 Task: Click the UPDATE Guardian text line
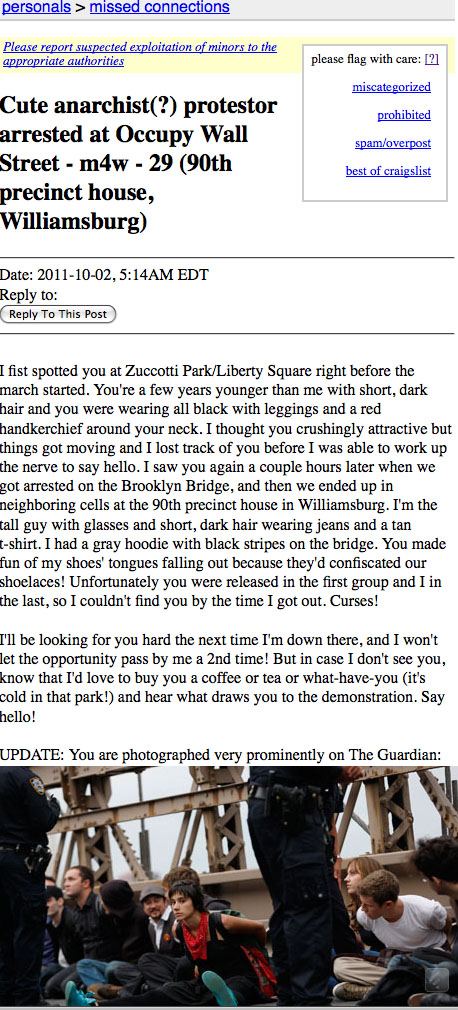pyautogui.click(x=220, y=754)
